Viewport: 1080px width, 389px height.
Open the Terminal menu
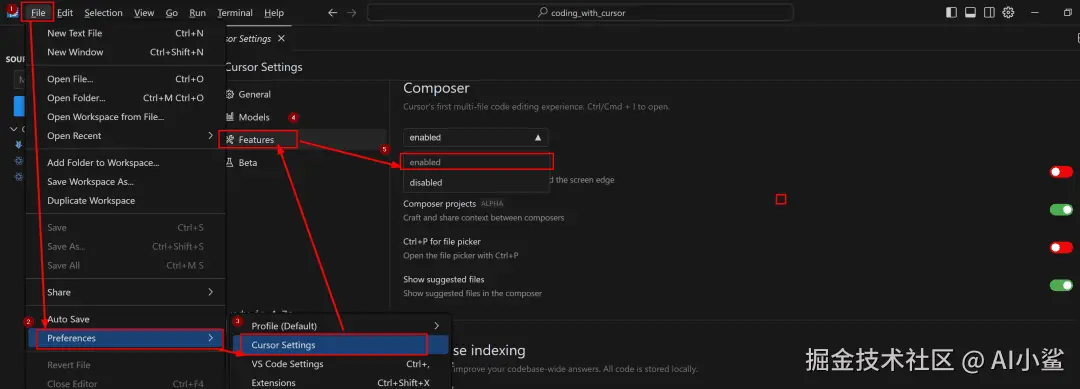[x=235, y=12]
